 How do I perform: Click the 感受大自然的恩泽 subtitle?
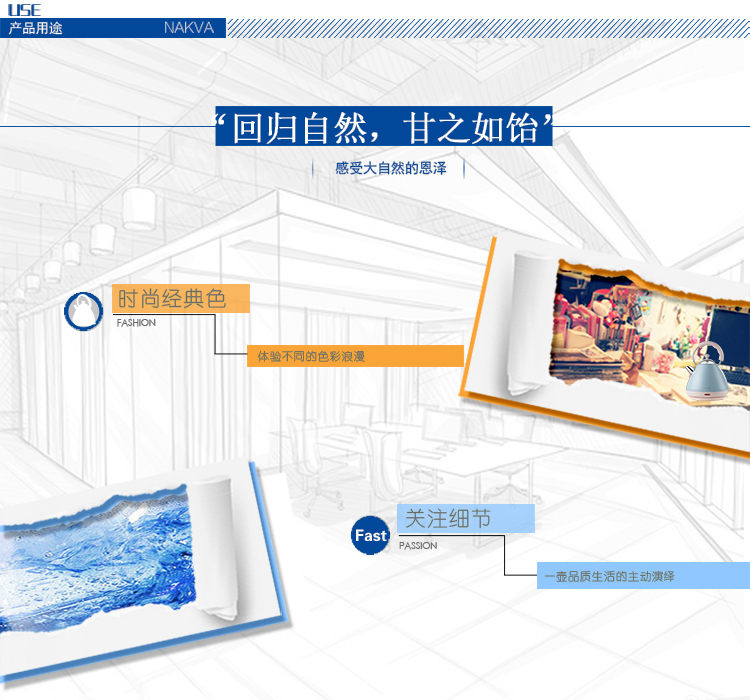pyautogui.click(x=391, y=168)
